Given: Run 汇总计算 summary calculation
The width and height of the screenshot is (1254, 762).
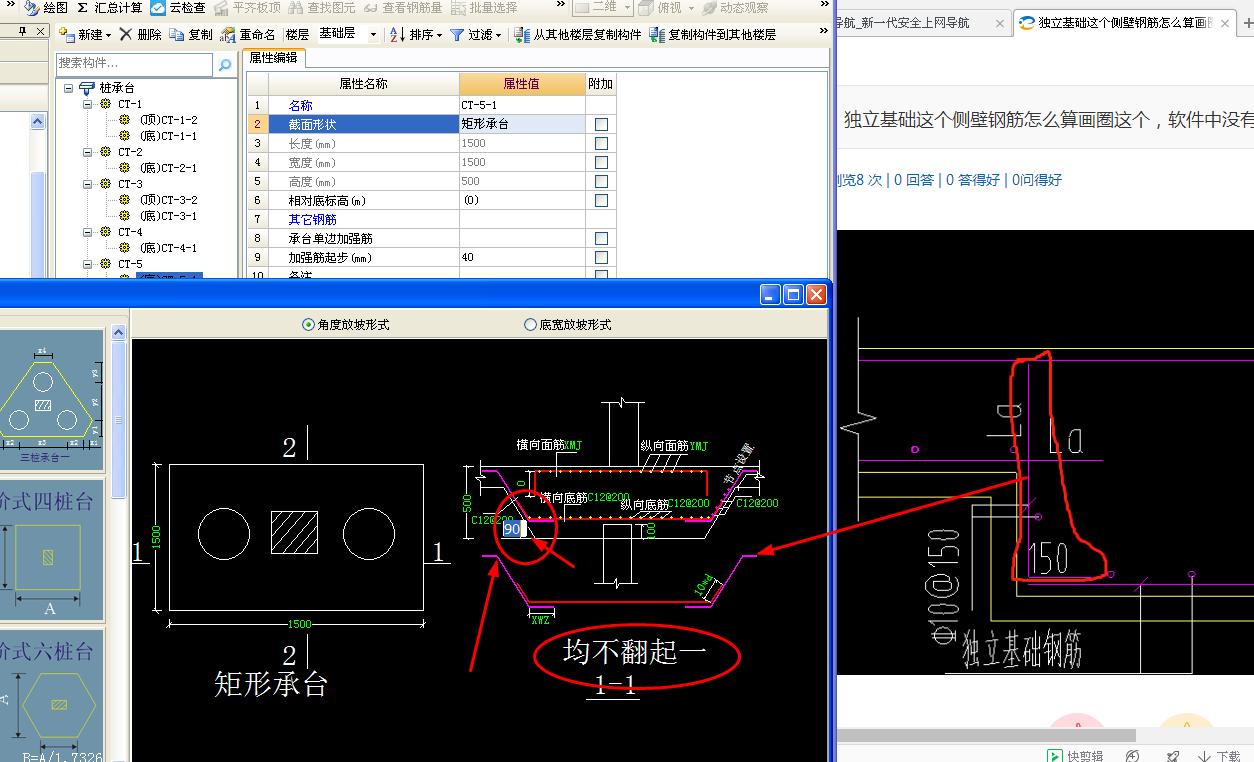Looking at the screenshot, I should 109,8.
